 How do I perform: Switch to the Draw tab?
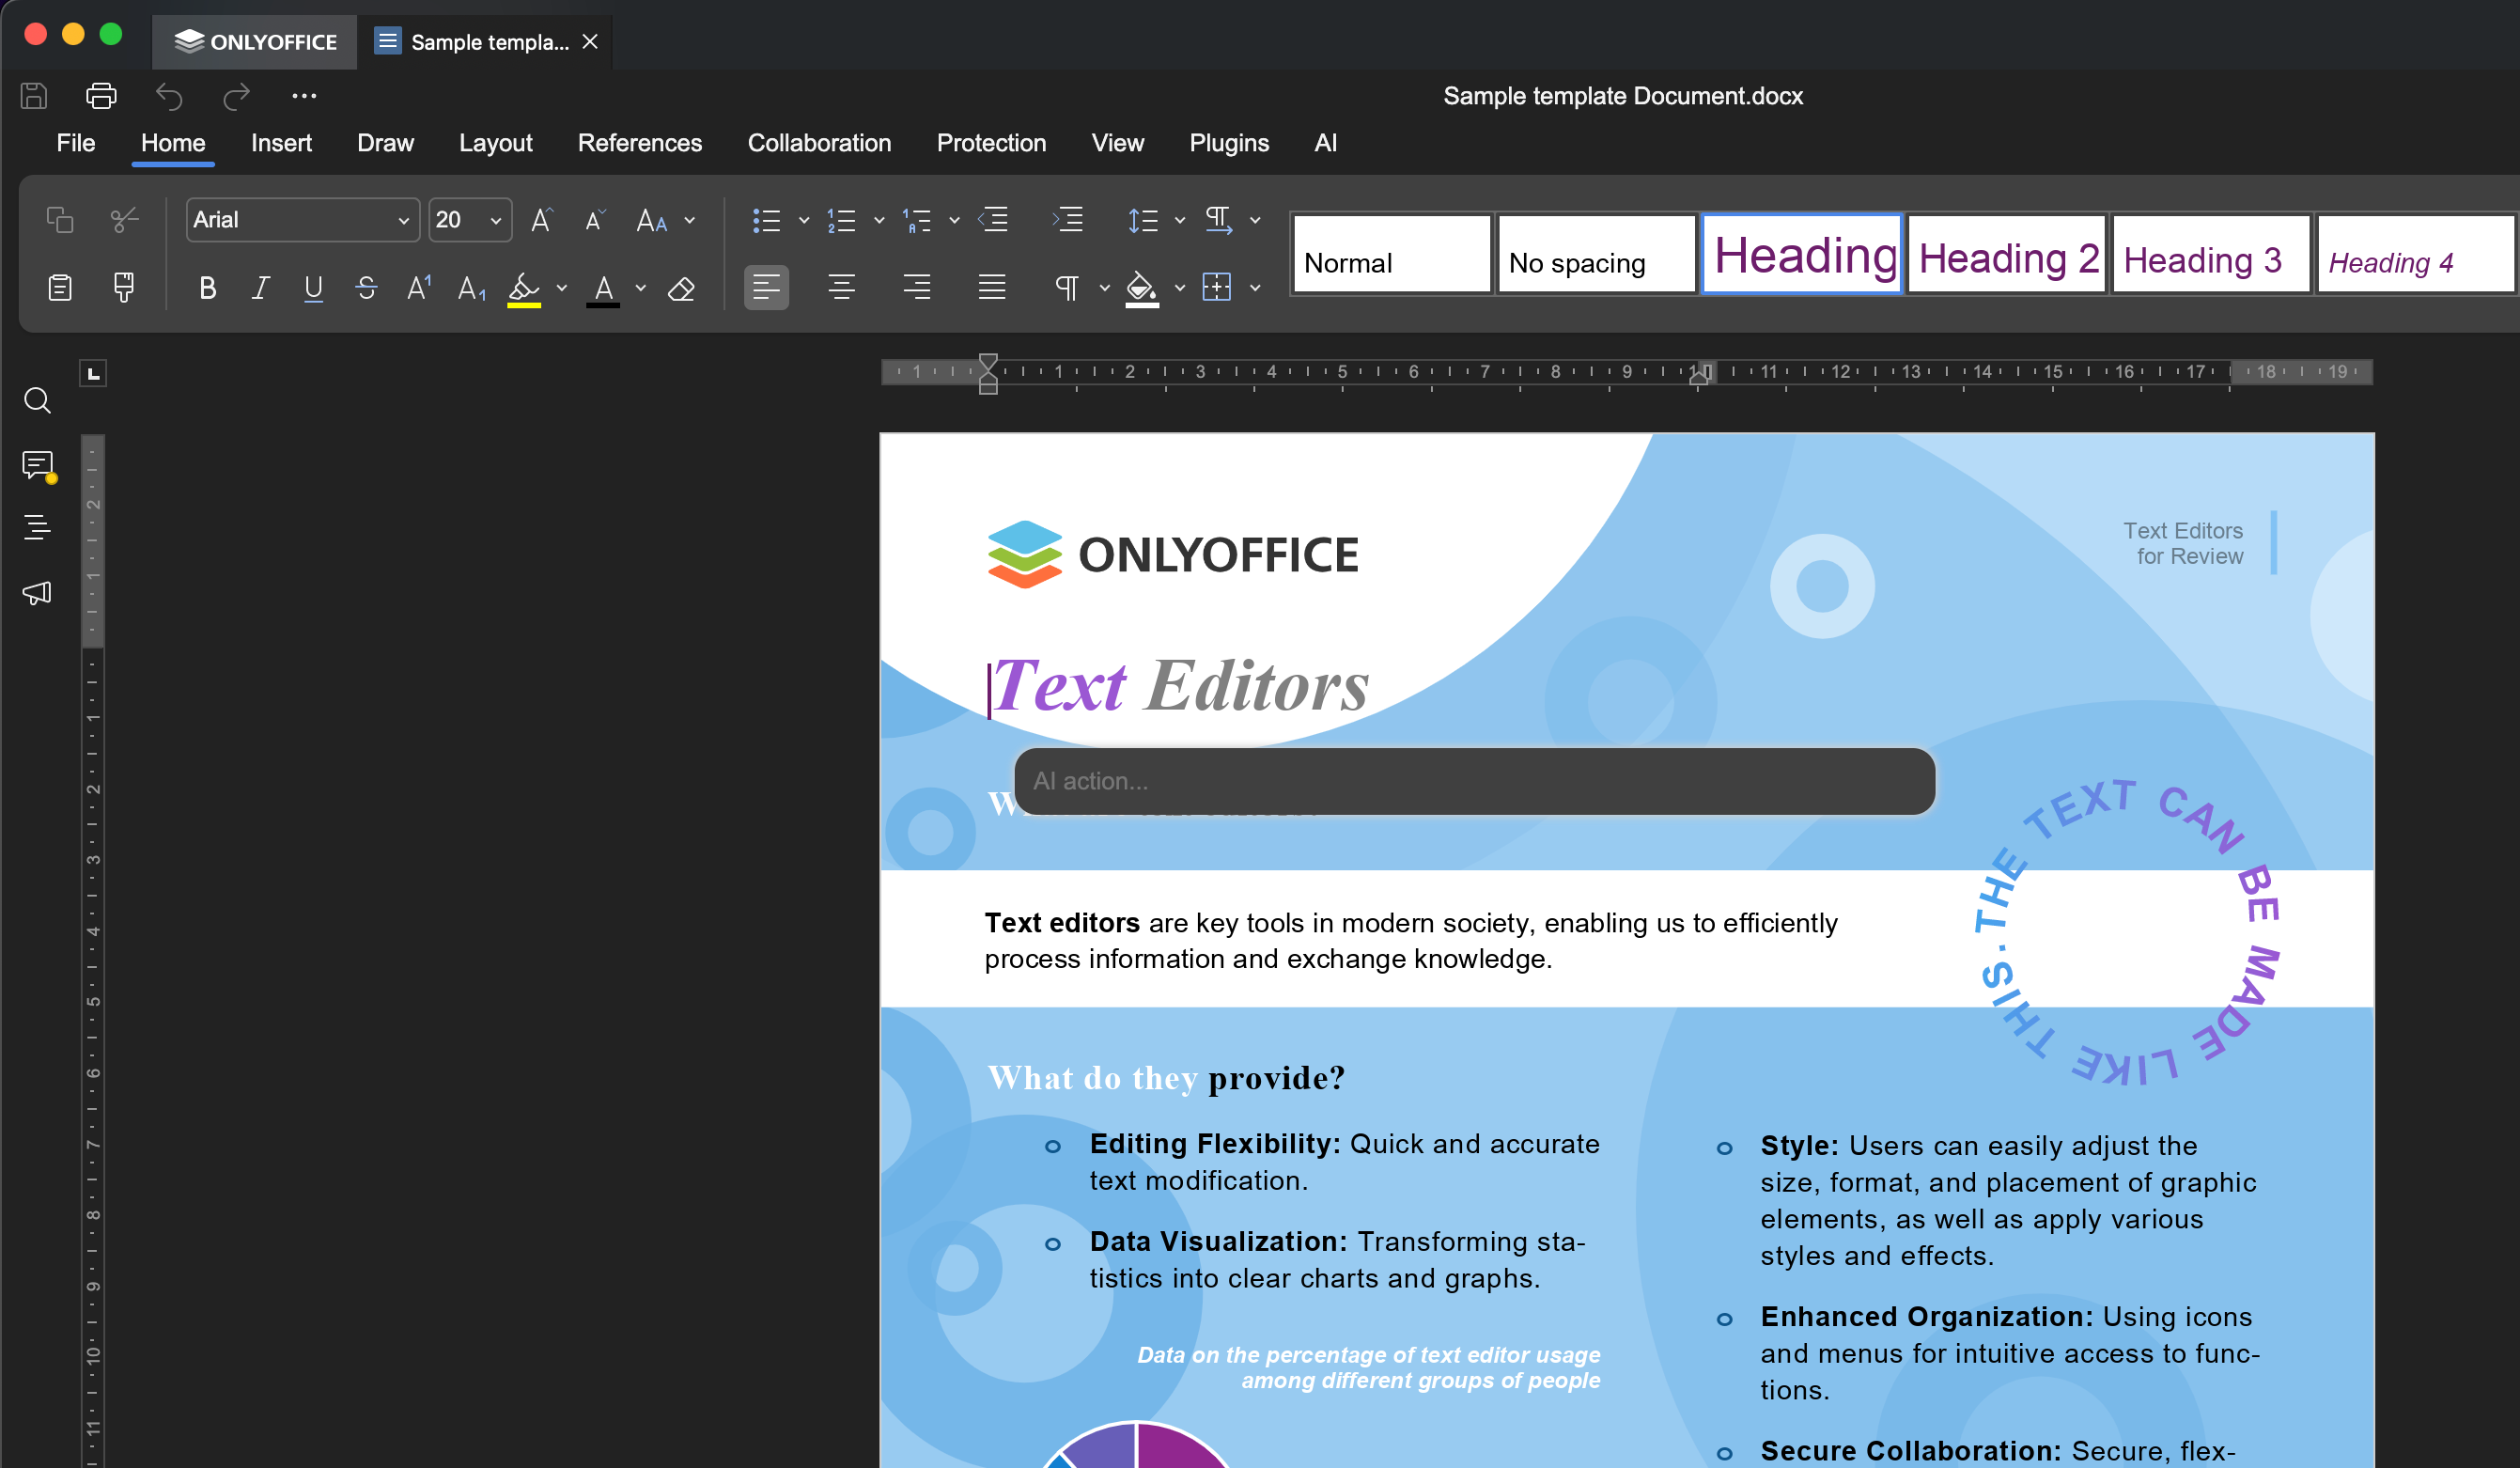[385, 143]
